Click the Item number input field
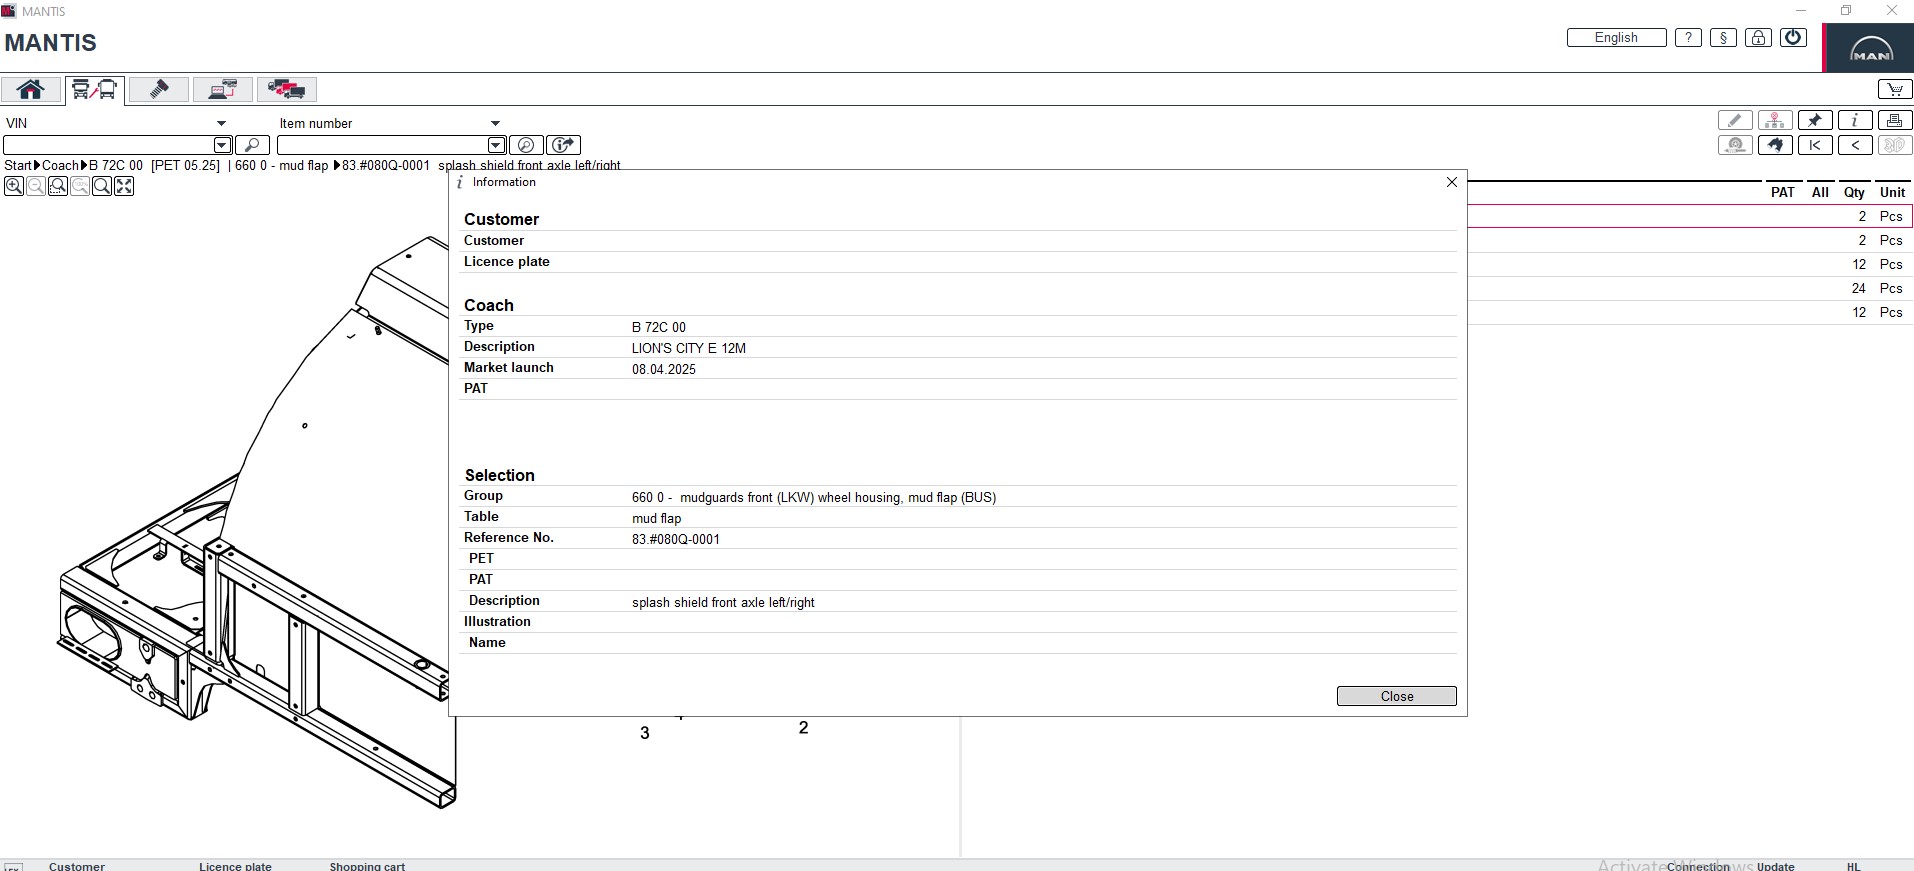Screen dimensions: 1914x871 pos(382,146)
